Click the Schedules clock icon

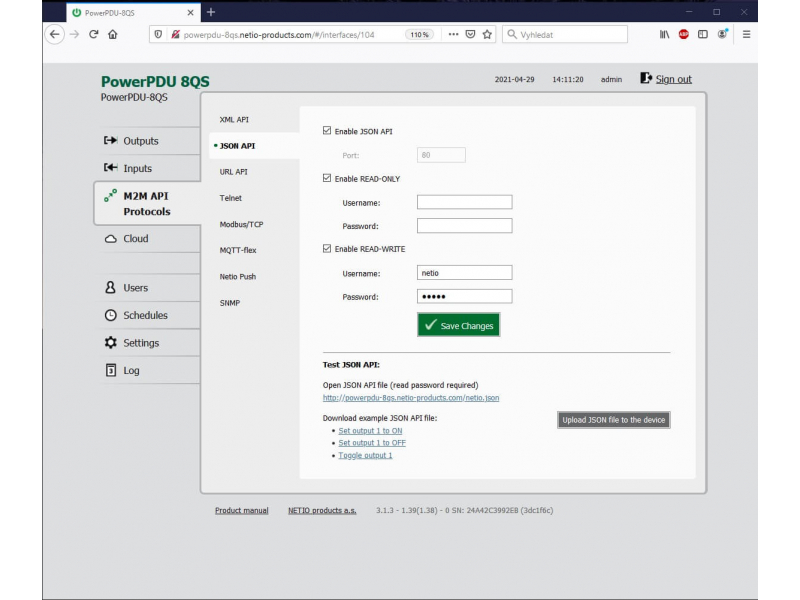(x=111, y=315)
